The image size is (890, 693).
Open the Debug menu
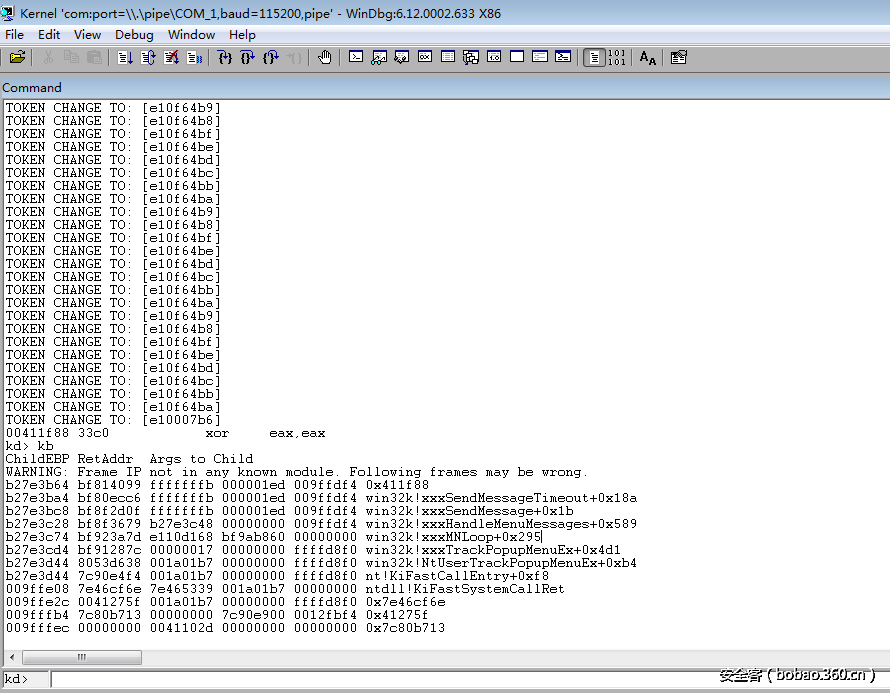[x=134, y=34]
